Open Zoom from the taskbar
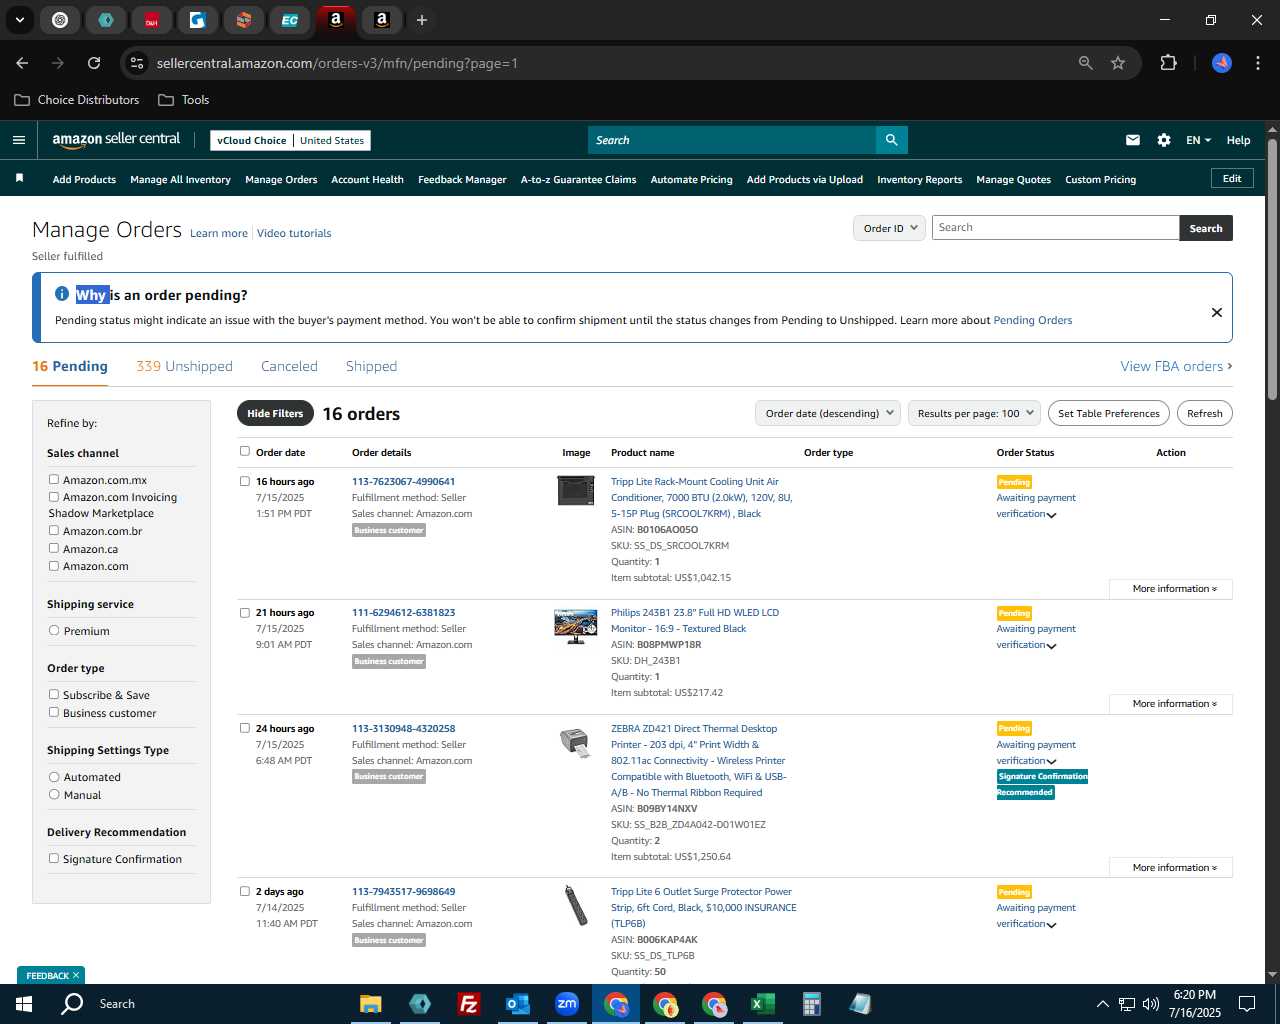The height and width of the screenshot is (1024, 1280). pyautogui.click(x=567, y=1004)
